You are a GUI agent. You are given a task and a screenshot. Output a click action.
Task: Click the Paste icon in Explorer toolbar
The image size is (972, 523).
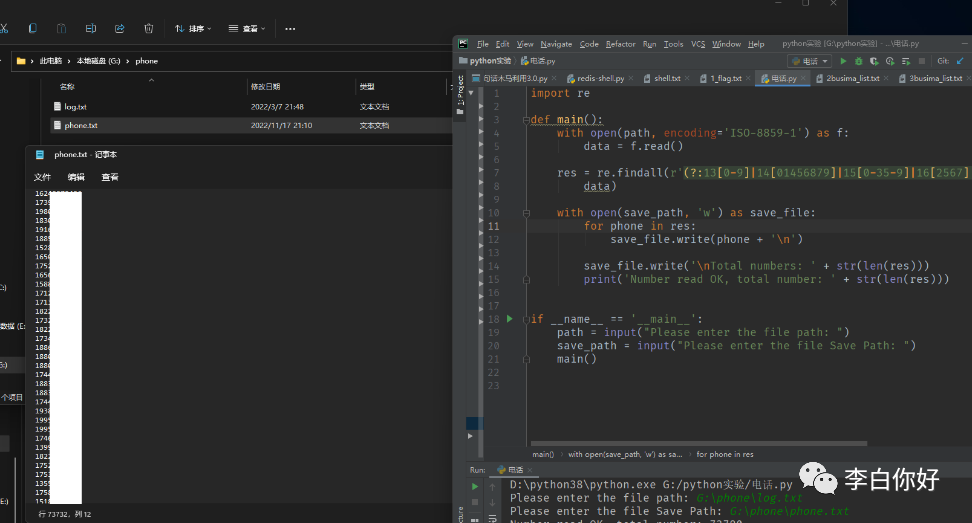(61, 29)
